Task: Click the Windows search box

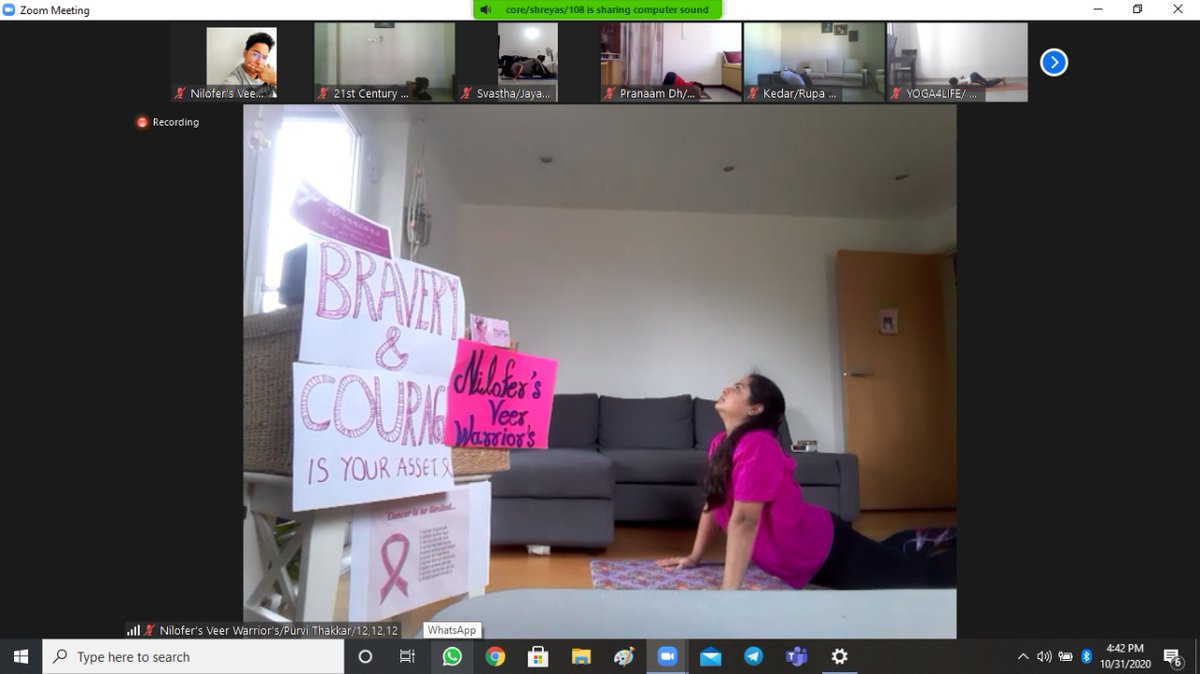Action: 194,657
